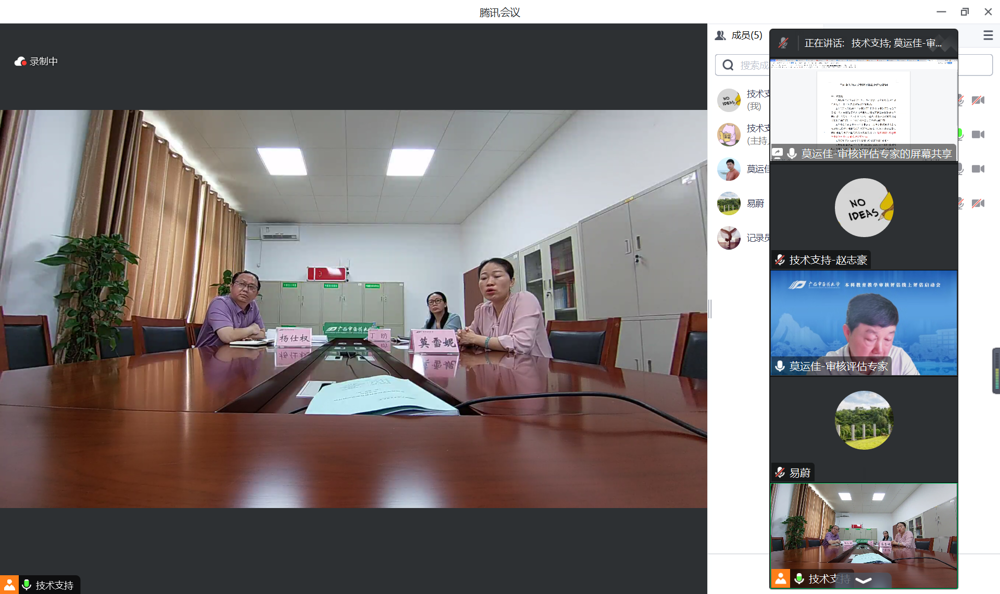Click the red recording indicator icon

coord(20,61)
